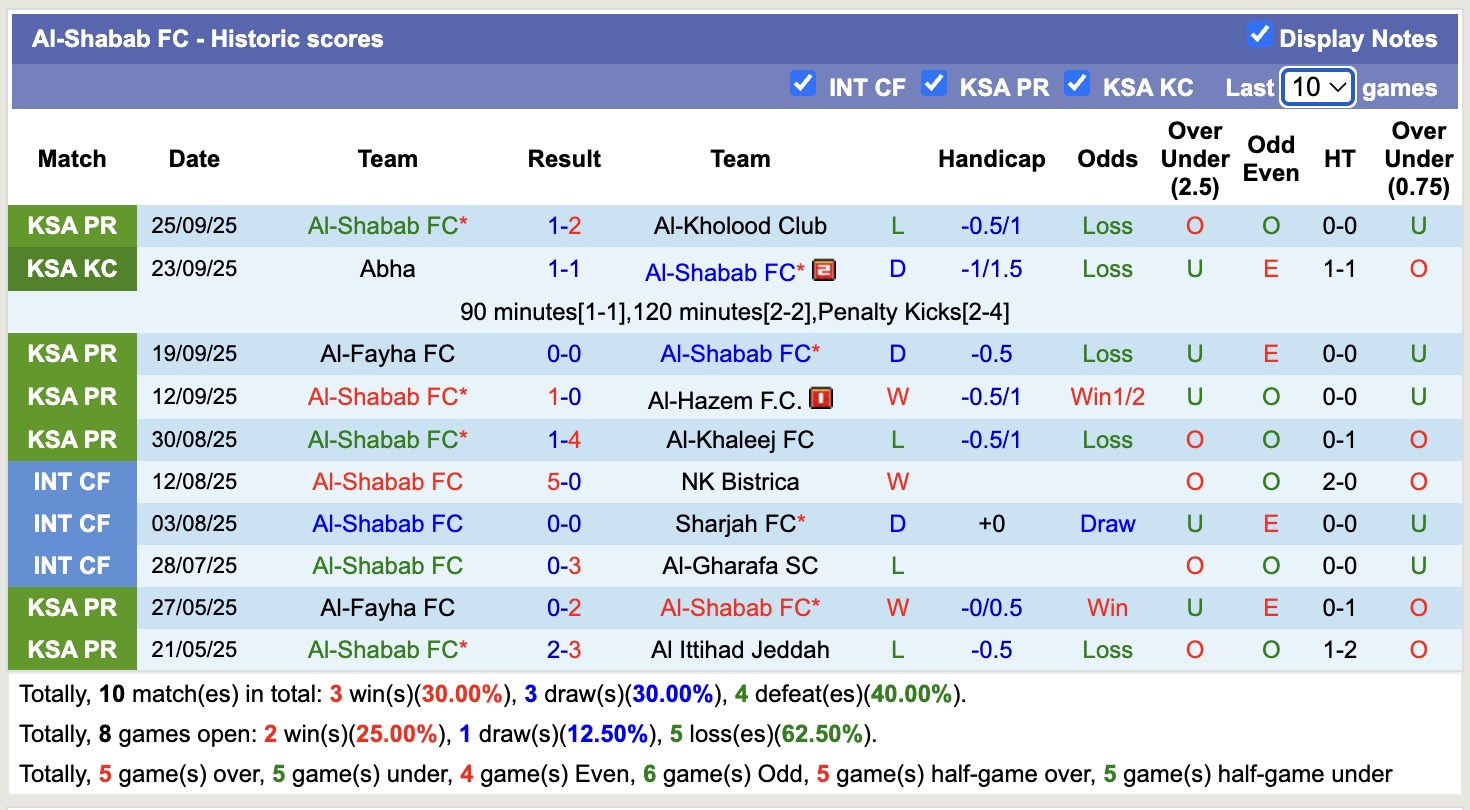Click the KSA KC league badge in the table

pyautogui.click(x=73, y=269)
